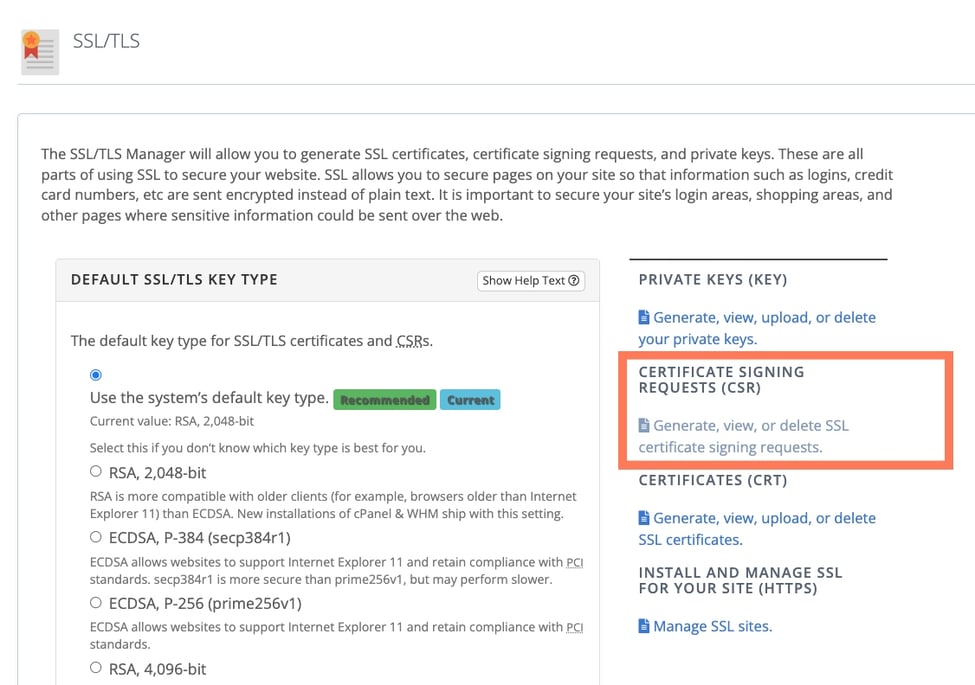Click the blue Current badge

coord(470,399)
